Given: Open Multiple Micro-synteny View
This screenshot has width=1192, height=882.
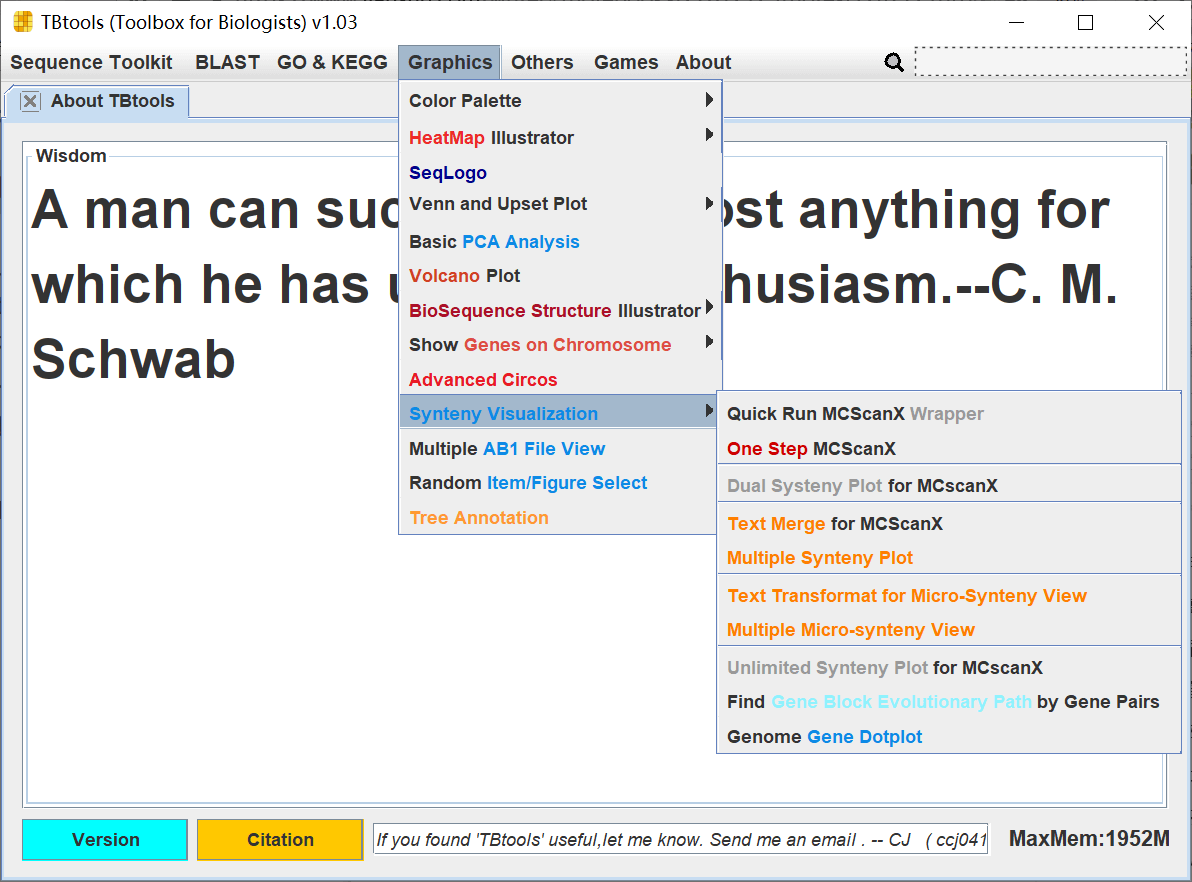Looking at the screenshot, I should [949, 630].
